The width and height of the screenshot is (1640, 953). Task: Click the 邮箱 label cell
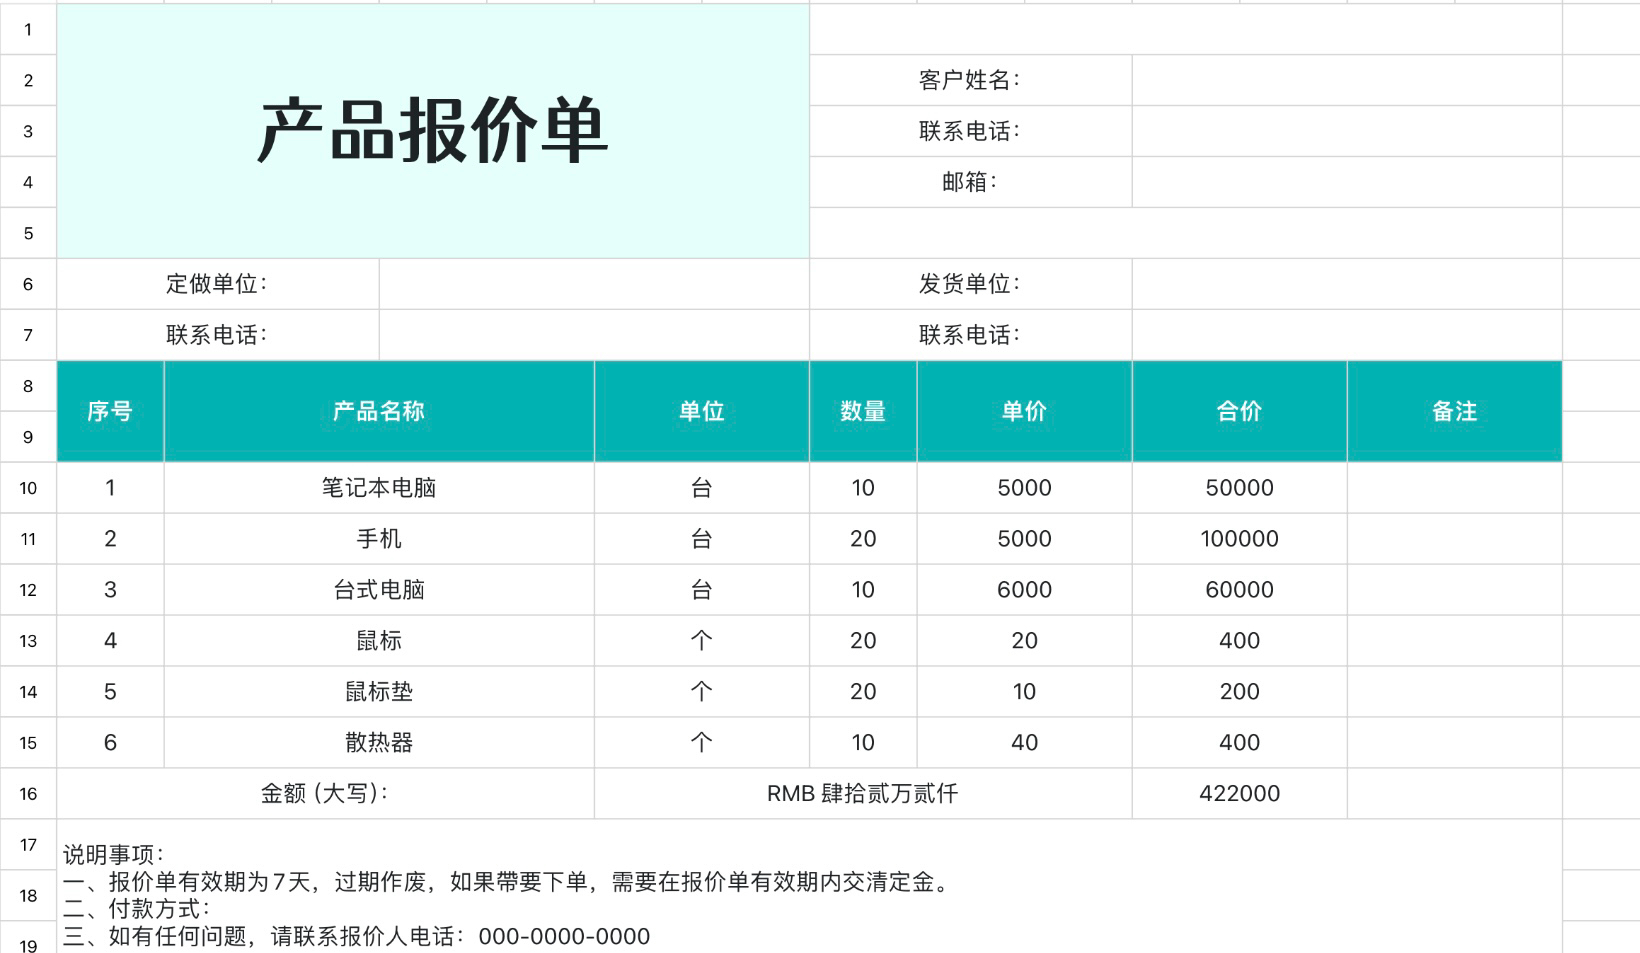(970, 182)
